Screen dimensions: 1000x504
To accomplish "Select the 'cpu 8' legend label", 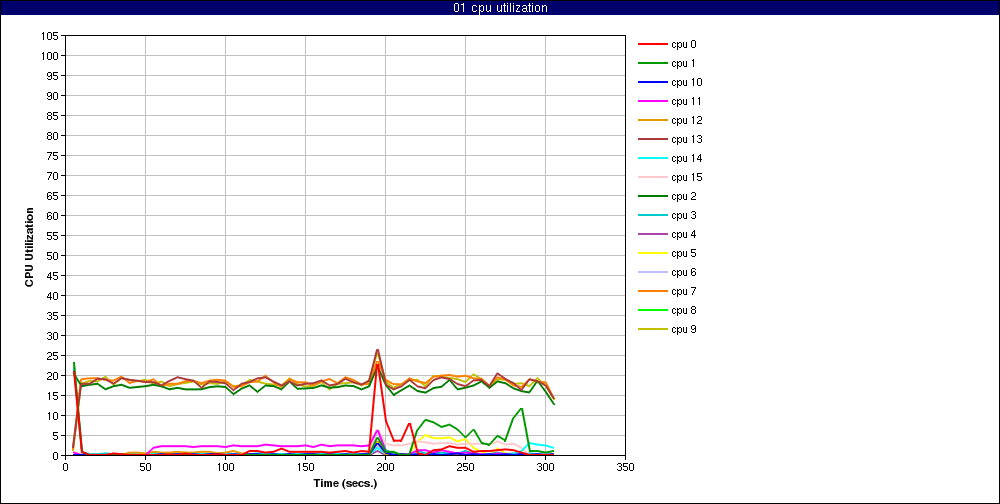I will pyautogui.click(x=684, y=311).
